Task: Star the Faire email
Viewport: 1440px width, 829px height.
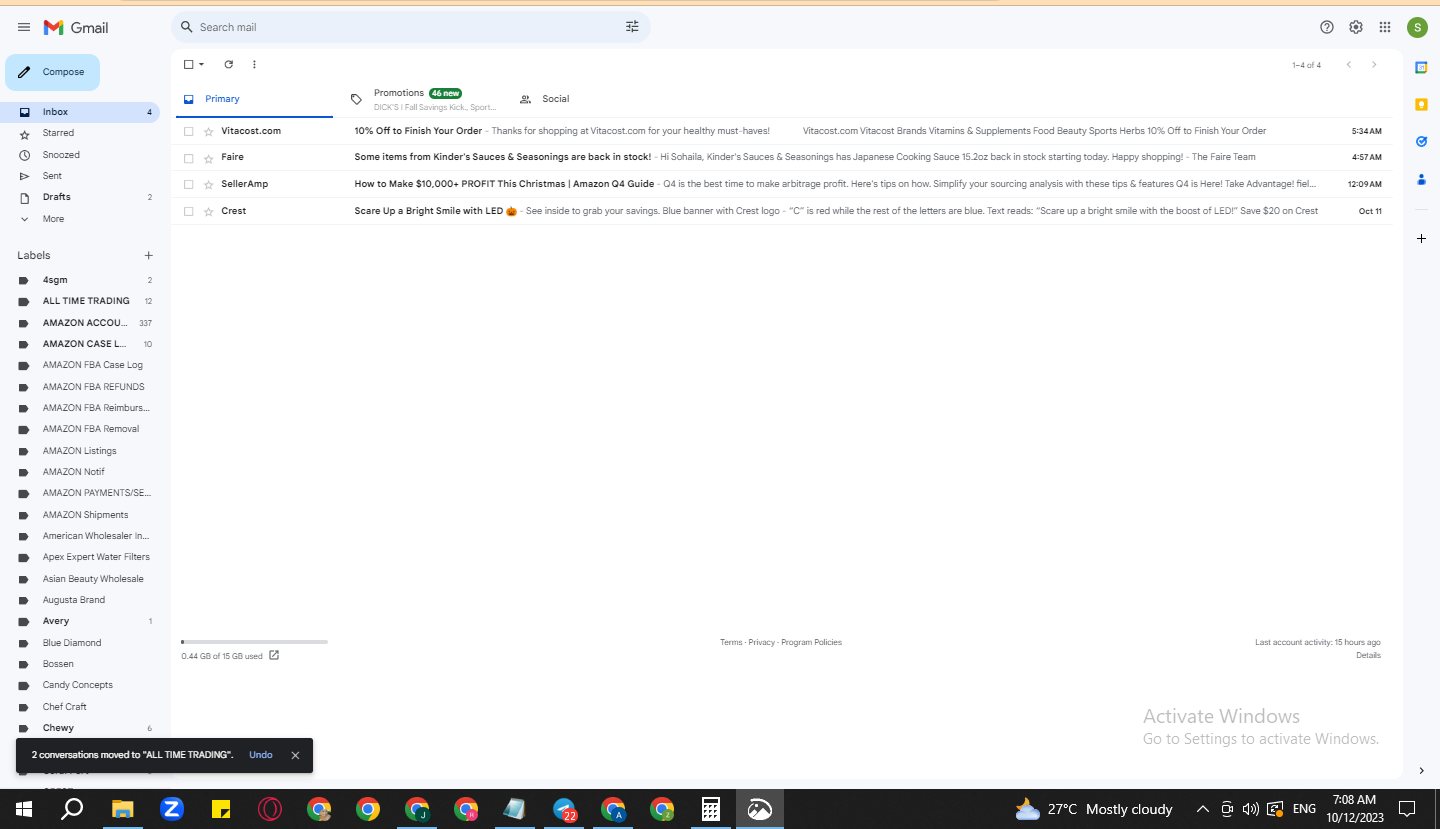Action: (x=208, y=158)
